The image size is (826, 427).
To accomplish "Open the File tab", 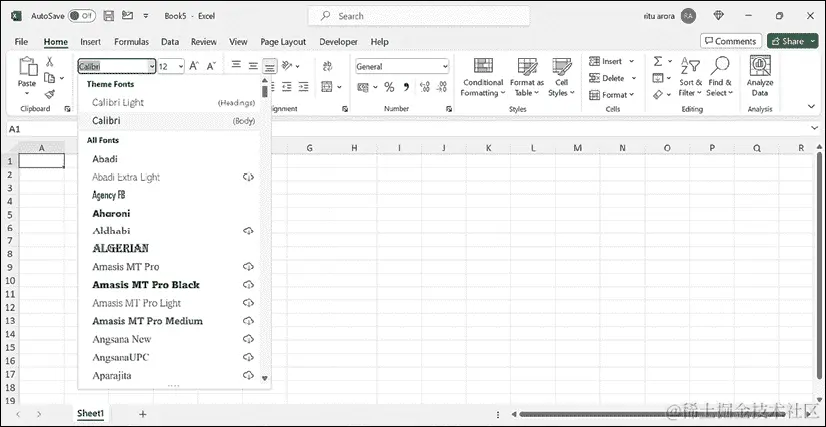I will pyautogui.click(x=21, y=42).
